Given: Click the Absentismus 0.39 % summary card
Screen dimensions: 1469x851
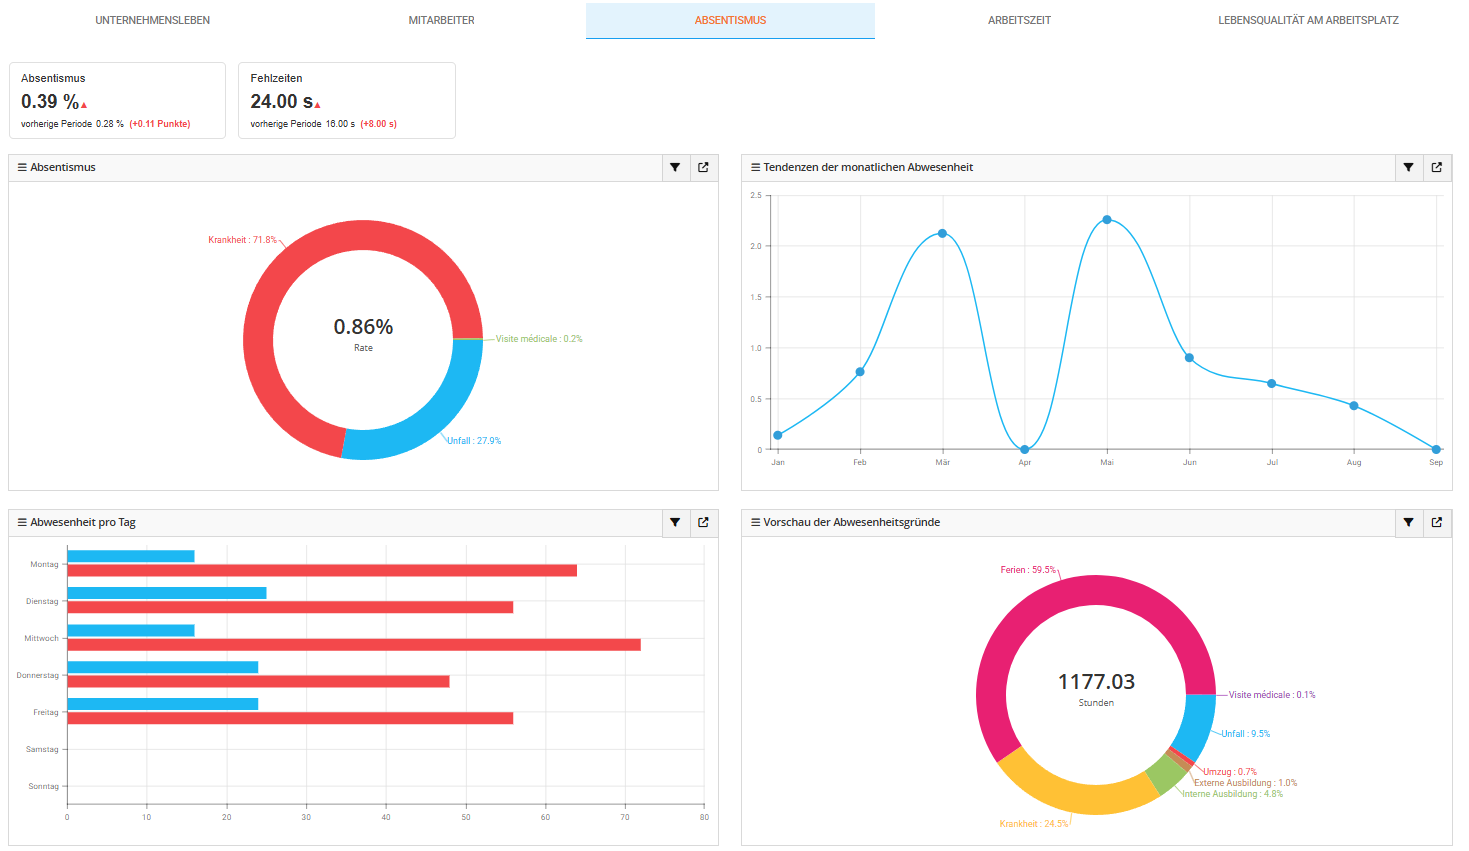Looking at the screenshot, I should tap(116, 100).
